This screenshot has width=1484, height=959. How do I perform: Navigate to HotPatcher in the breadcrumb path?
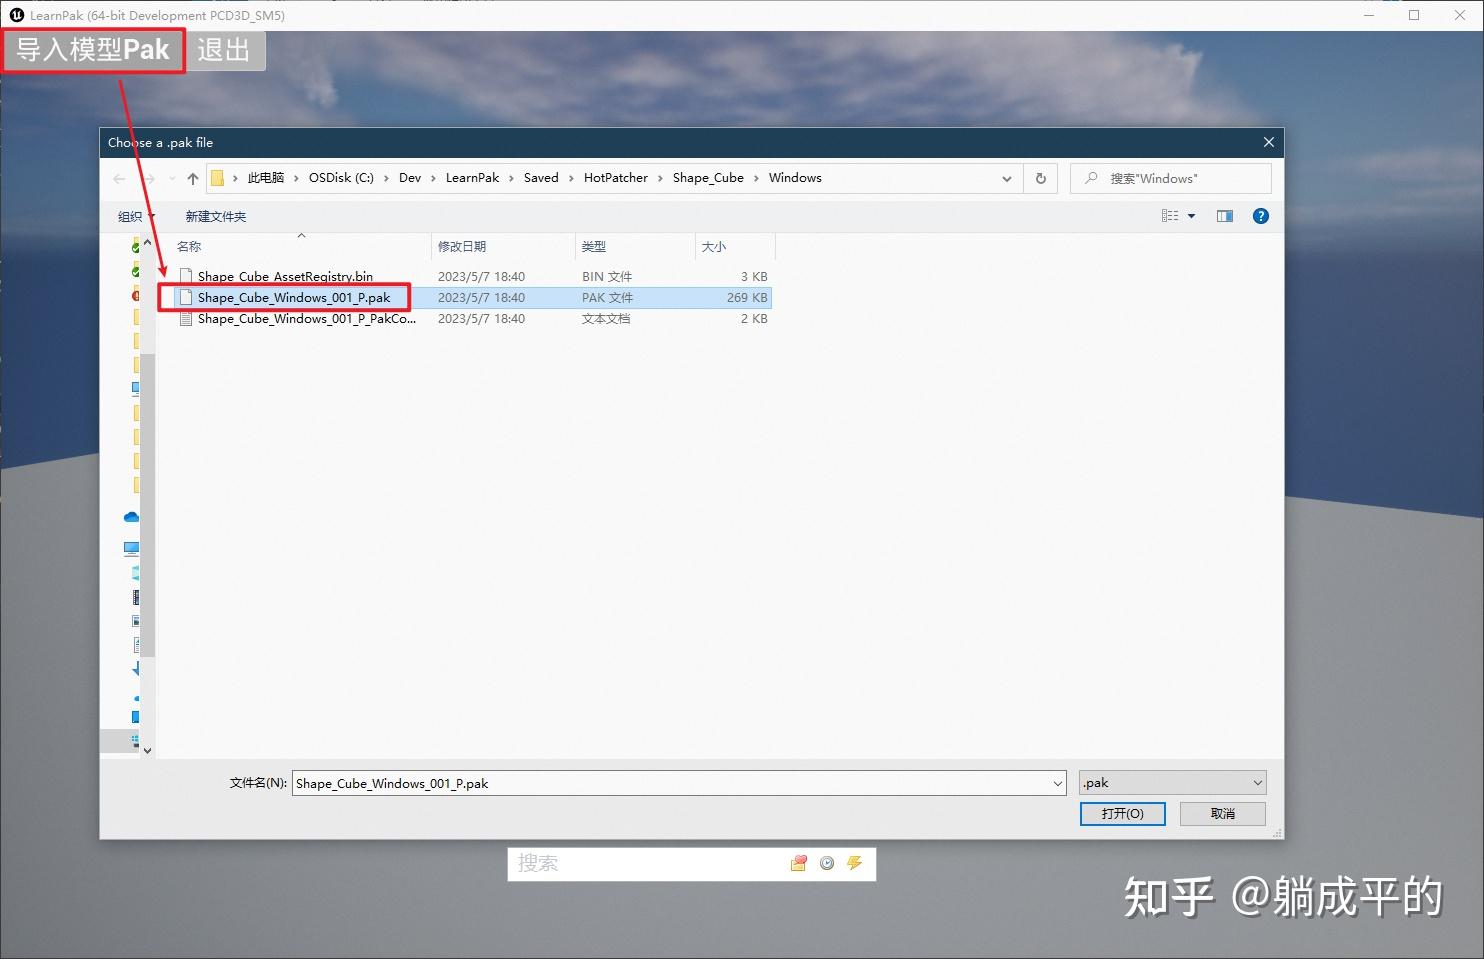[x=616, y=177]
